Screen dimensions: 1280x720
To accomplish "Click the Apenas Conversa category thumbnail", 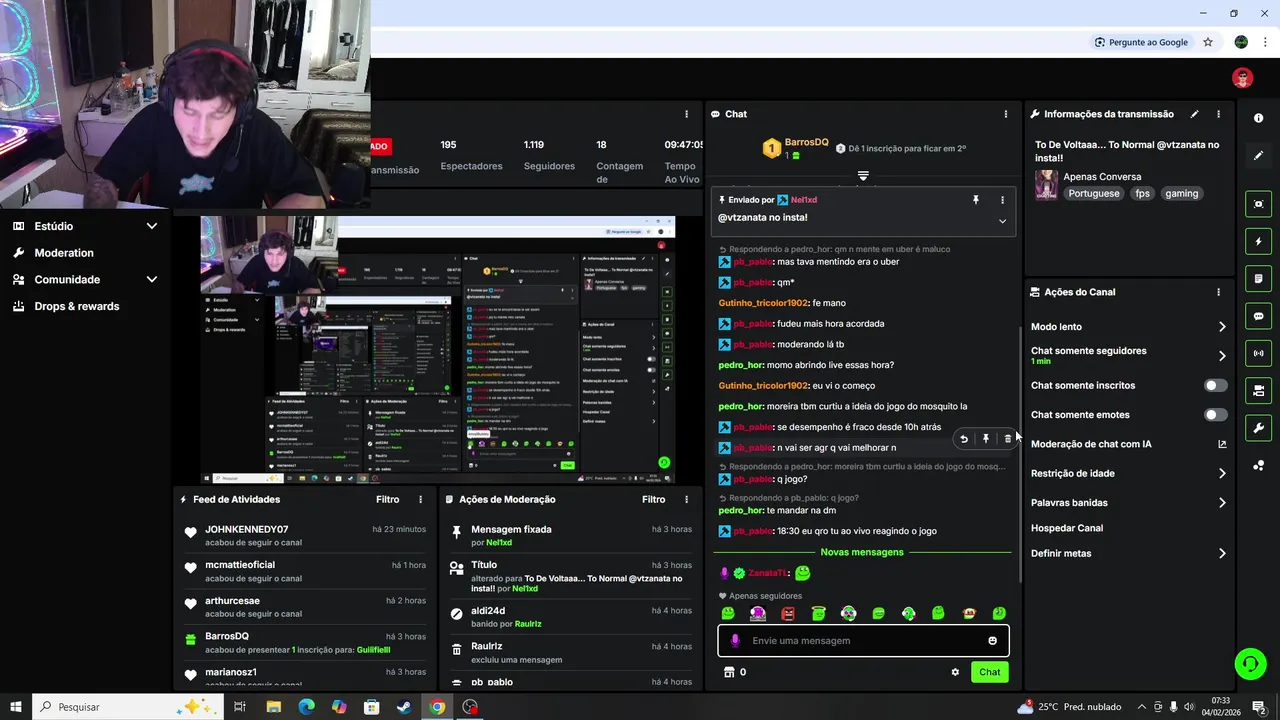I will click(x=1046, y=185).
